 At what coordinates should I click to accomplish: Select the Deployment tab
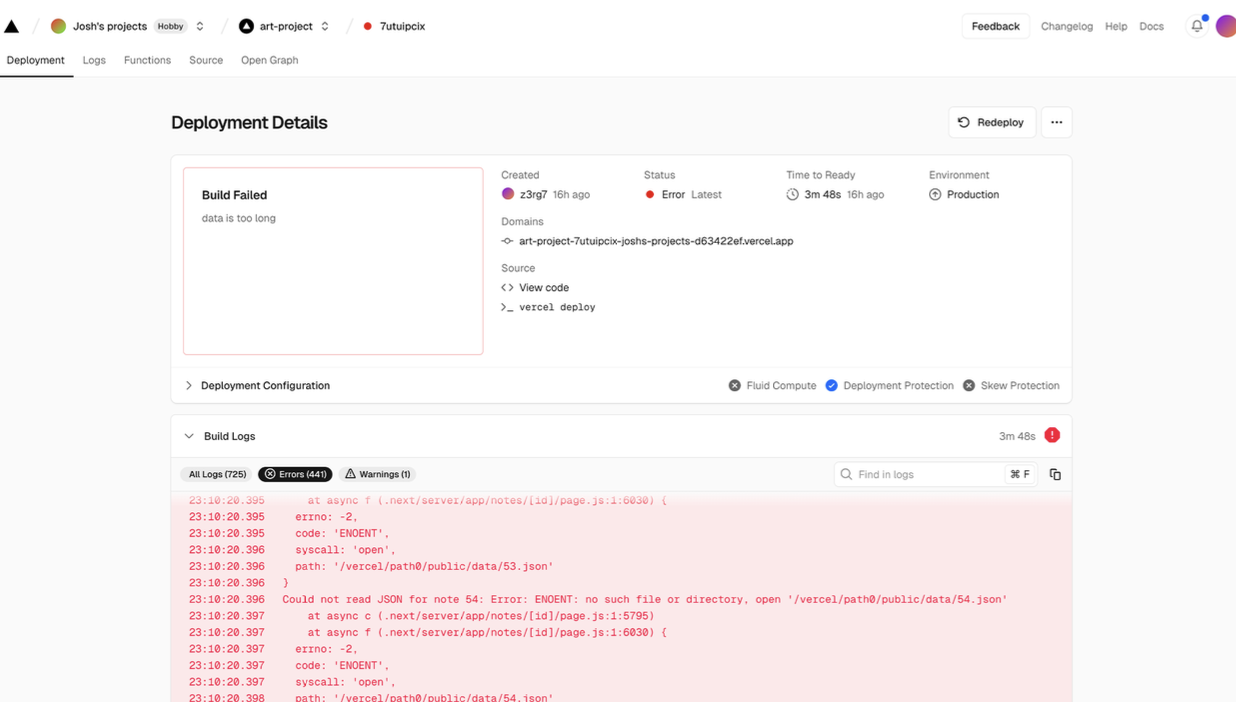(x=35, y=60)
